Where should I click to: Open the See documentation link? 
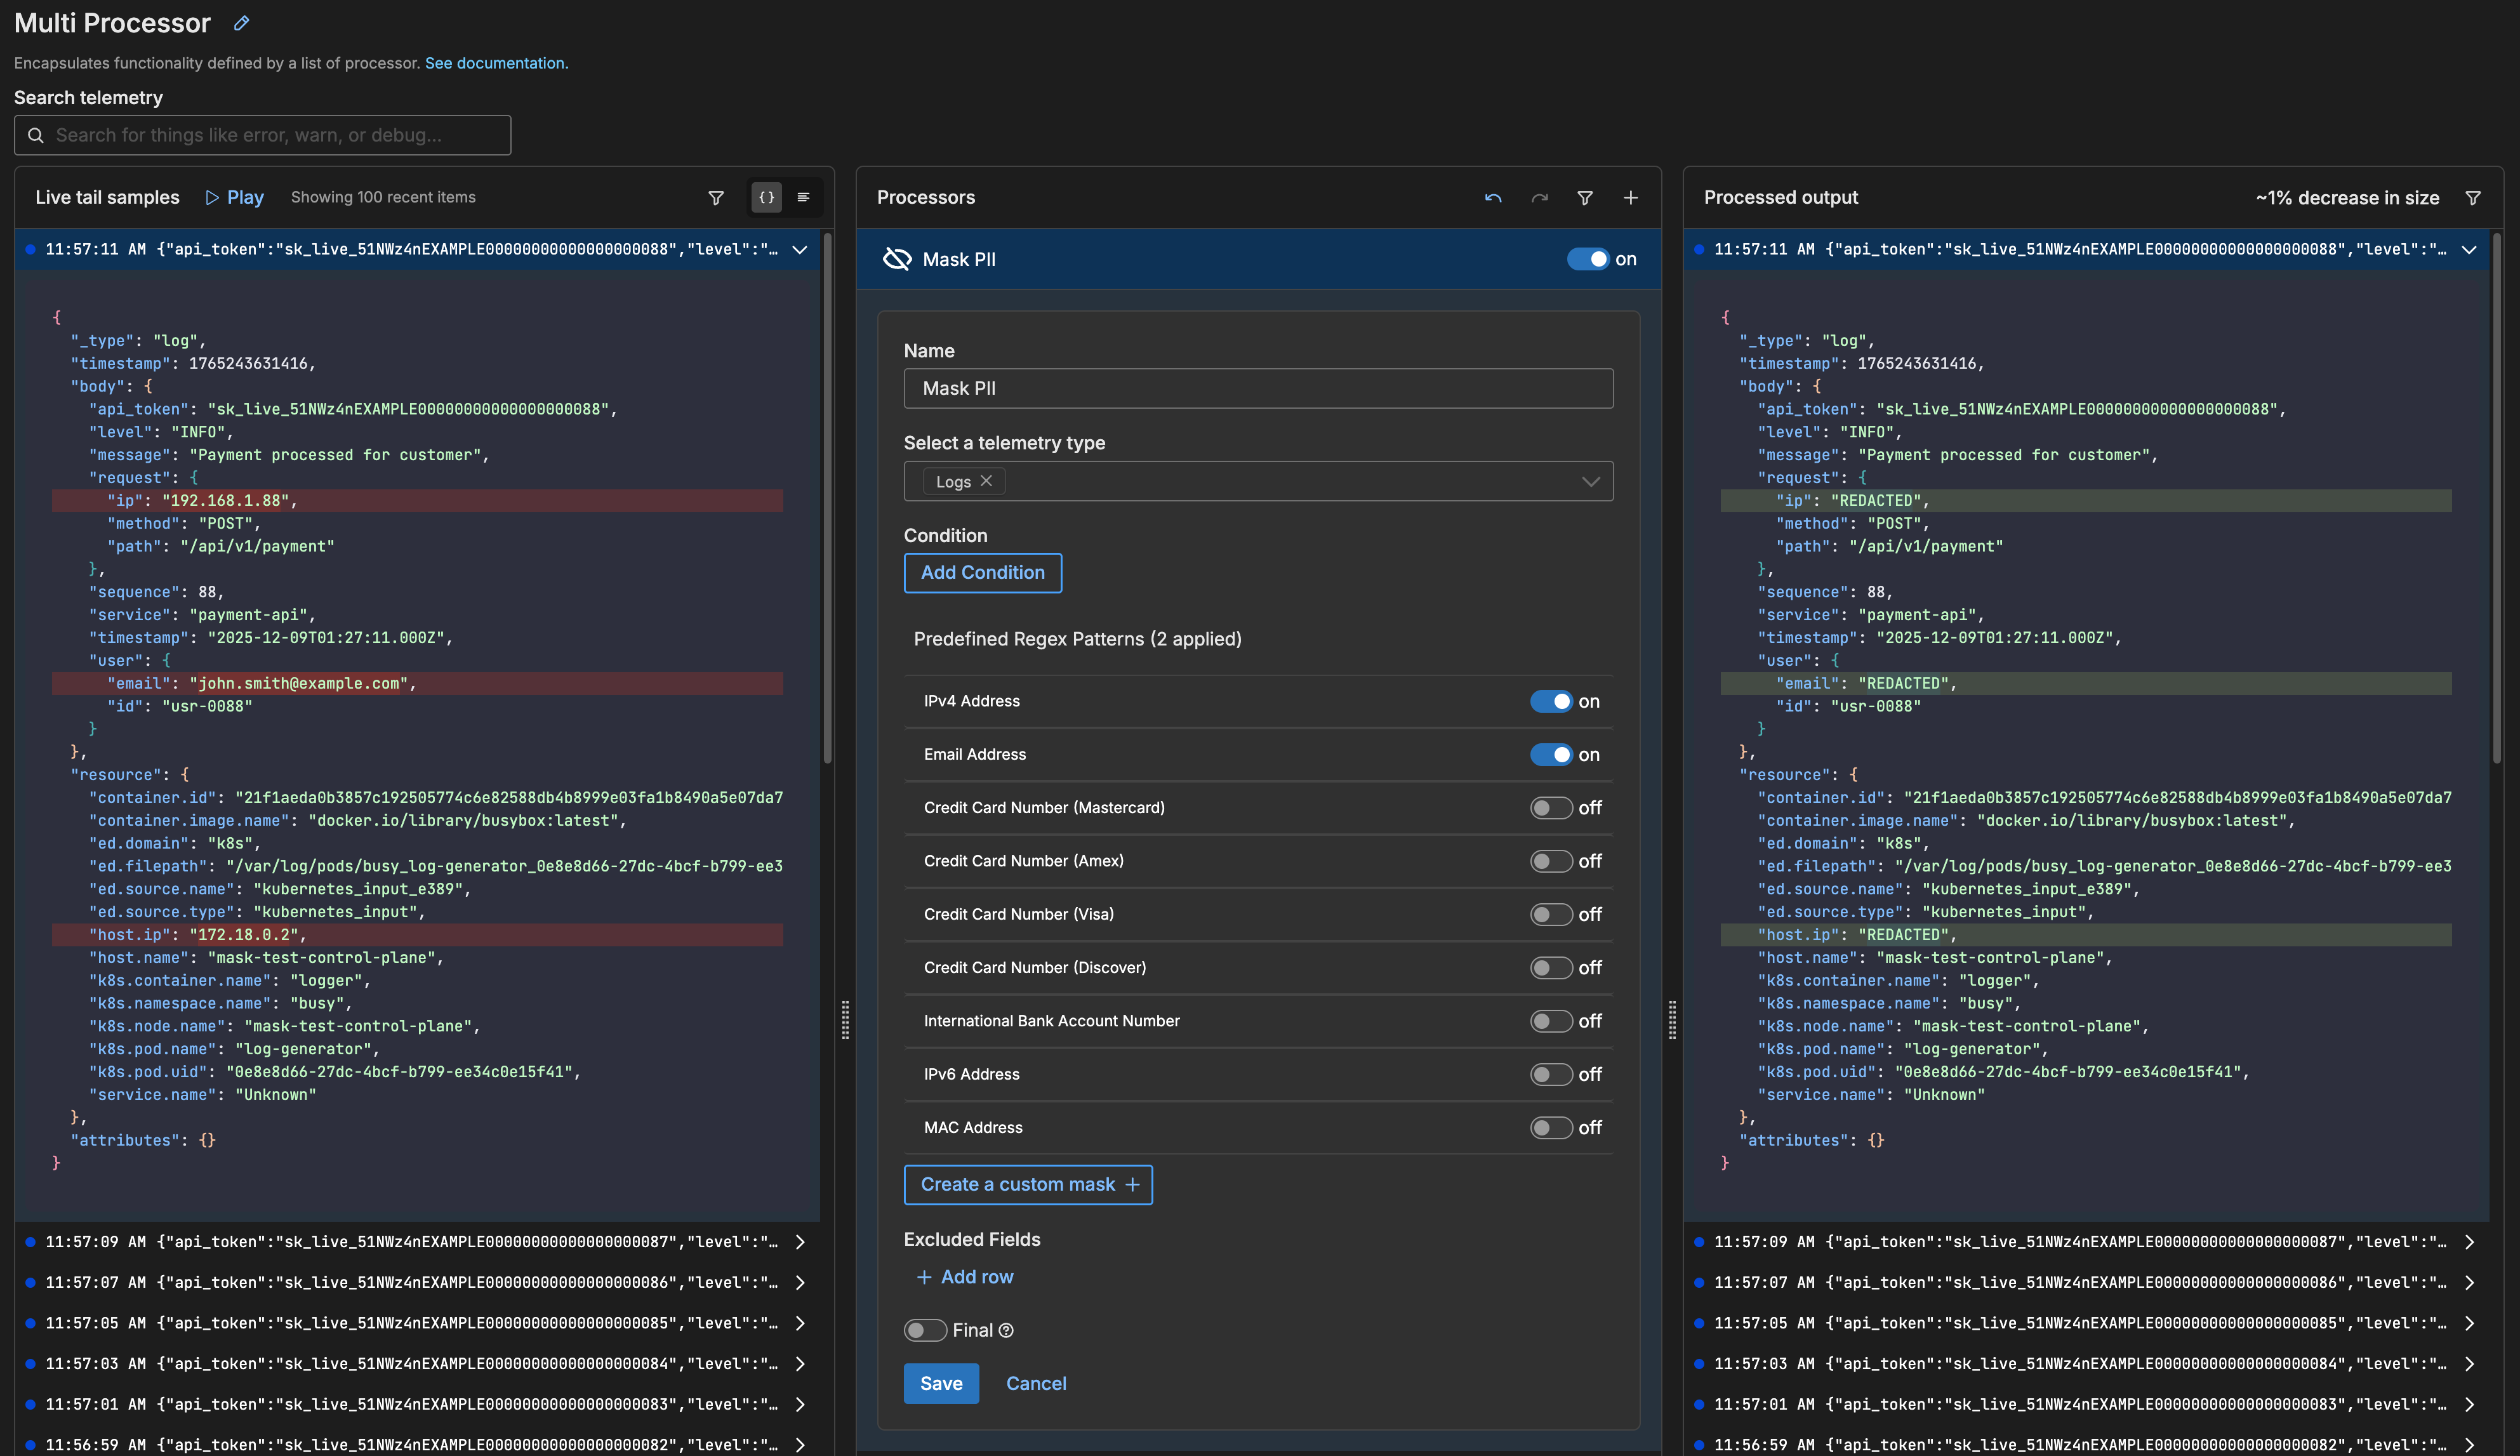coord(496,63)
